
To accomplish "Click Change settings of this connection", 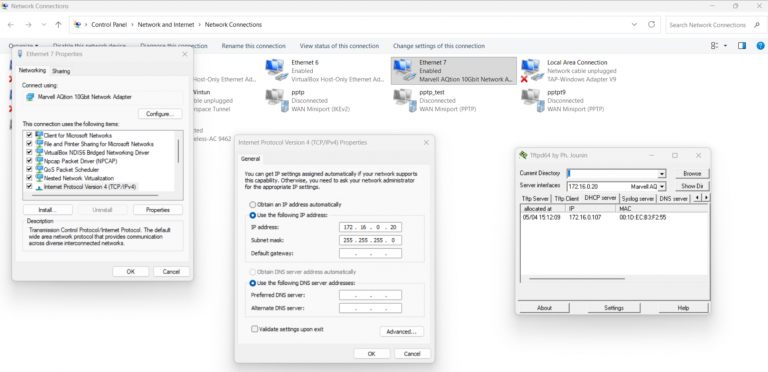I will [x=439, y=46].
